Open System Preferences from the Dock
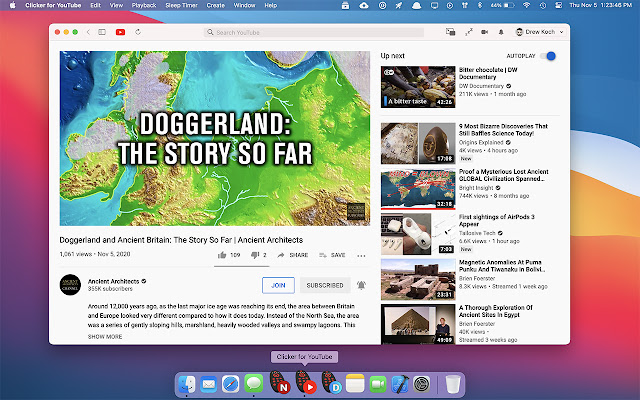640x400 pixels. click(x=422, y=384)
